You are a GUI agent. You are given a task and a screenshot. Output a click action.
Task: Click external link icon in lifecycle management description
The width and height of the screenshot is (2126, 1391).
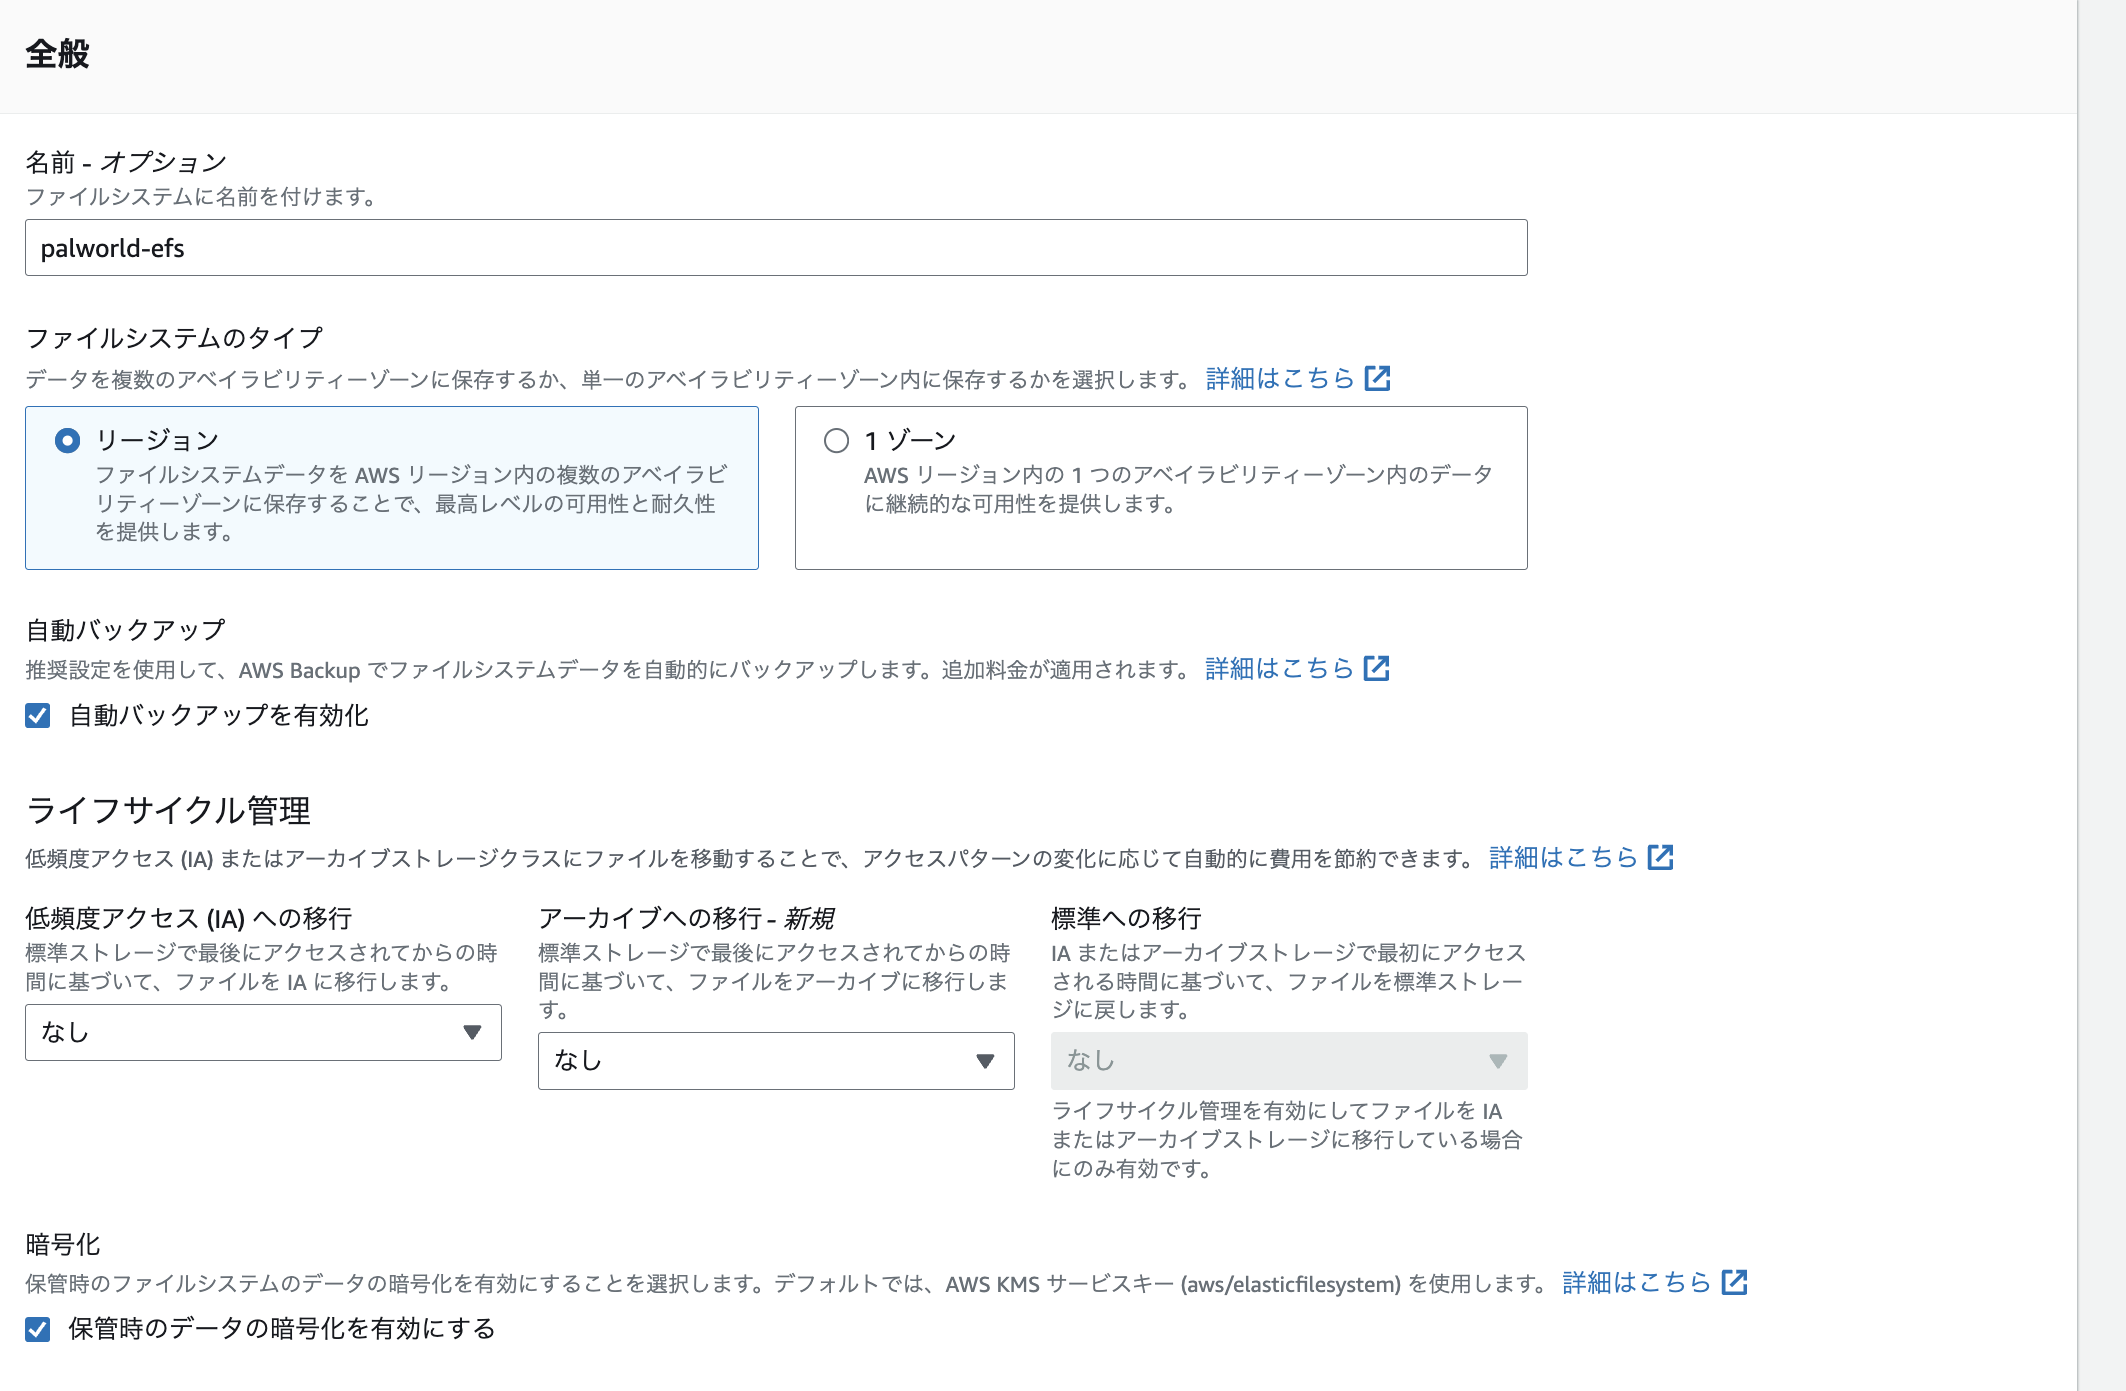(x=1660, y=858)
